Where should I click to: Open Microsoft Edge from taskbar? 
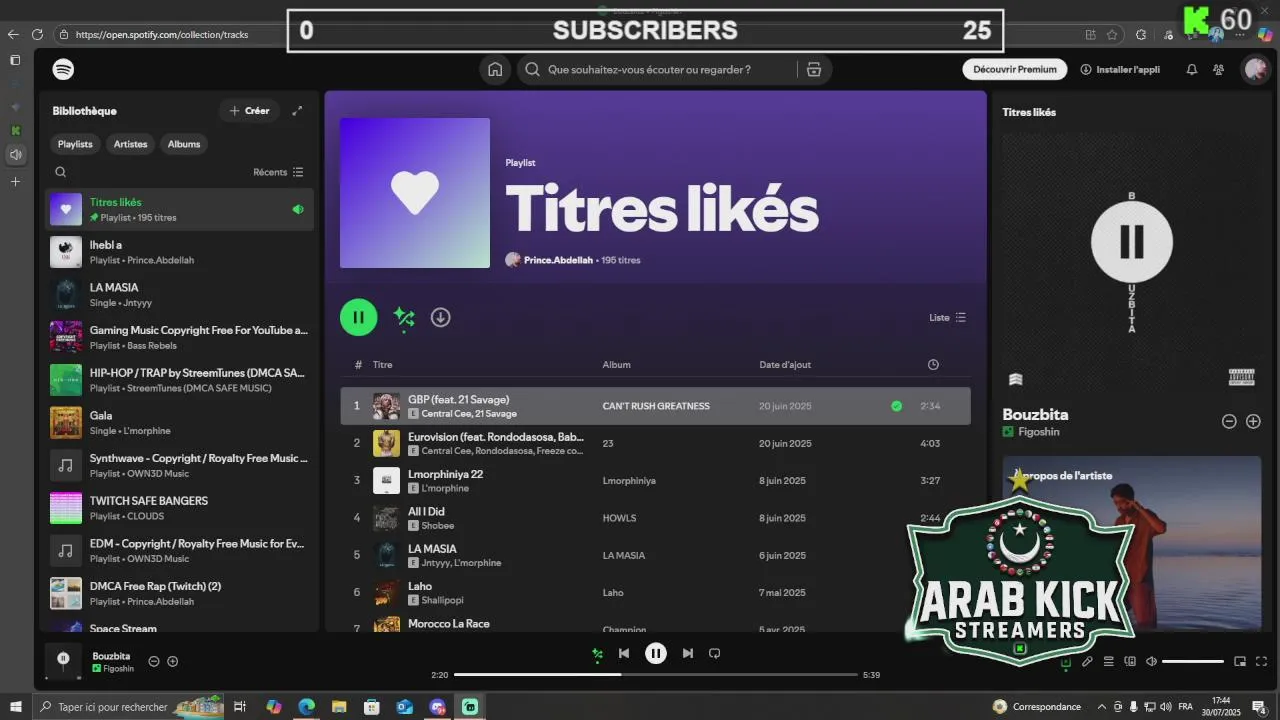[306, 707]
